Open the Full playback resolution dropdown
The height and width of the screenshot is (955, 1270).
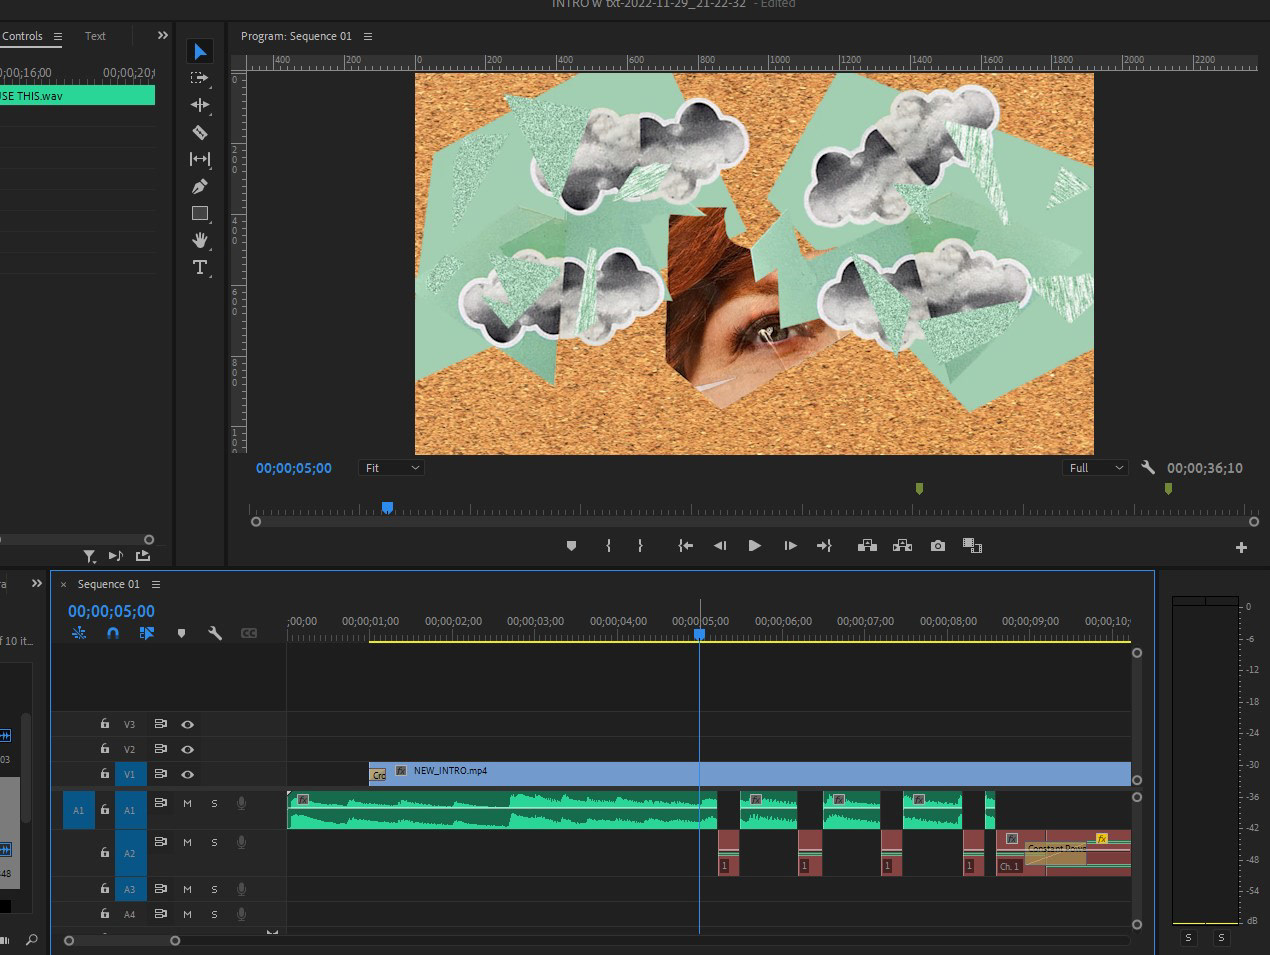pos(1096,468)
